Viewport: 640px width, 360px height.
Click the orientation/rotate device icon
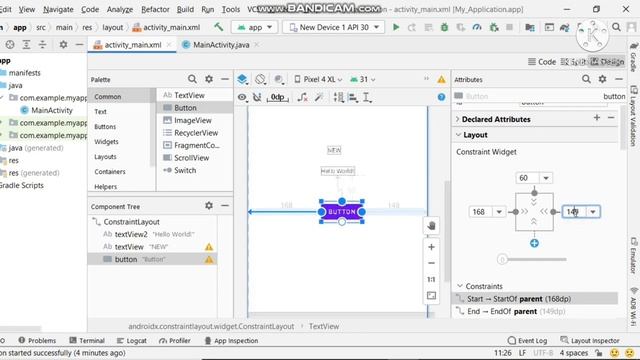click(x=260, y=79)
